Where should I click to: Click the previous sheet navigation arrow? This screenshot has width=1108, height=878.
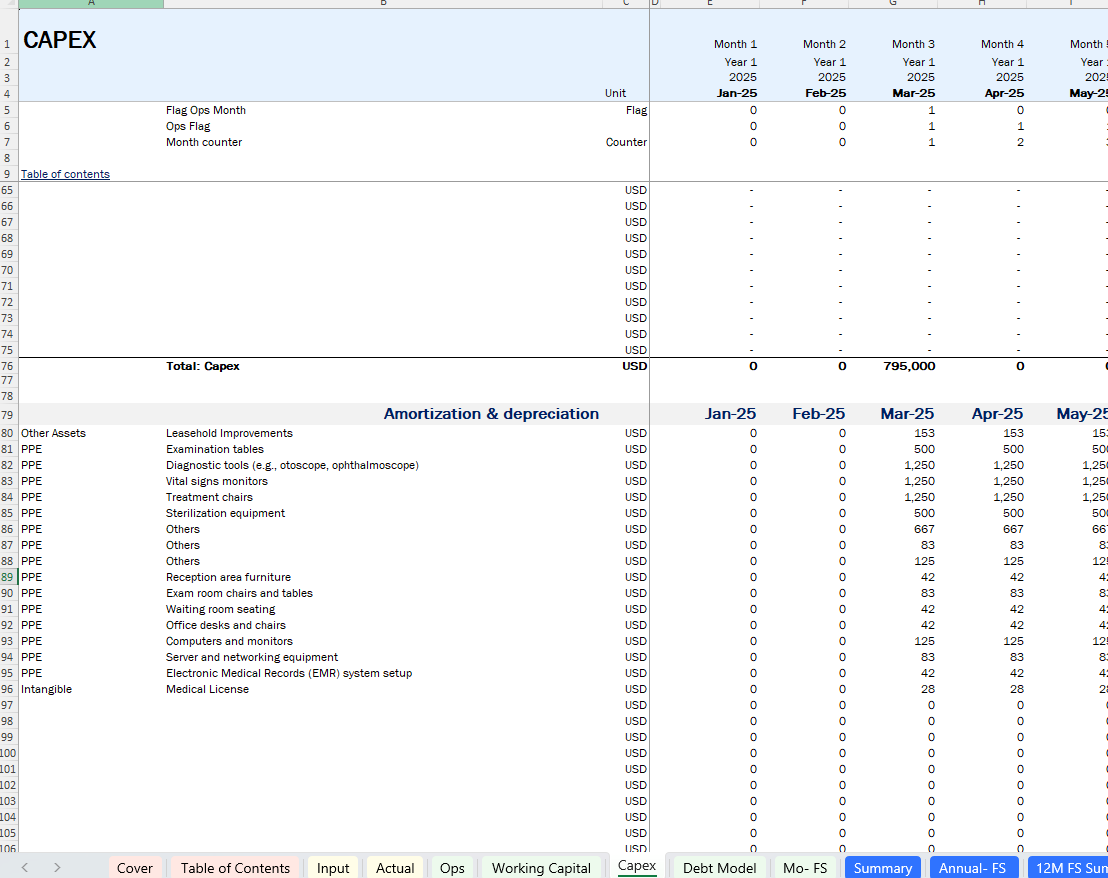coord(25,867)
